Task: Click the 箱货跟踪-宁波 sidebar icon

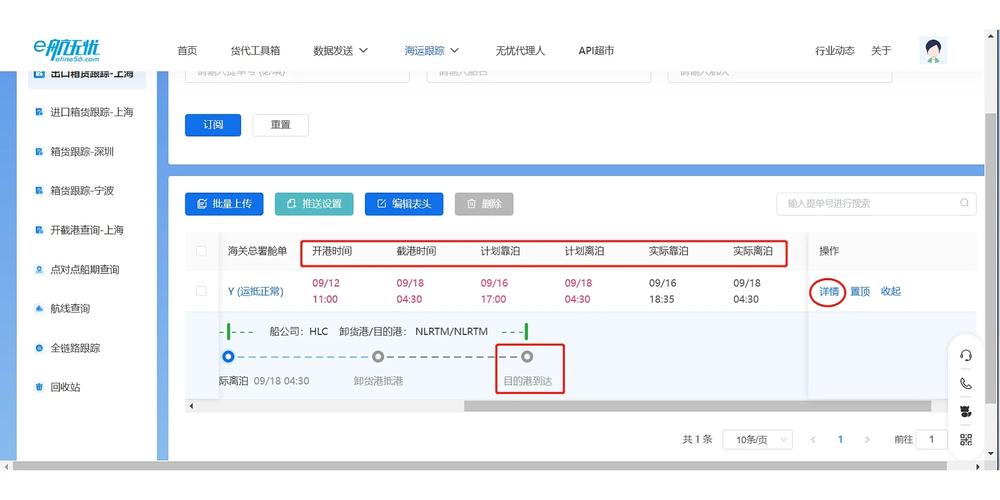Action: [x=39, y=191]
